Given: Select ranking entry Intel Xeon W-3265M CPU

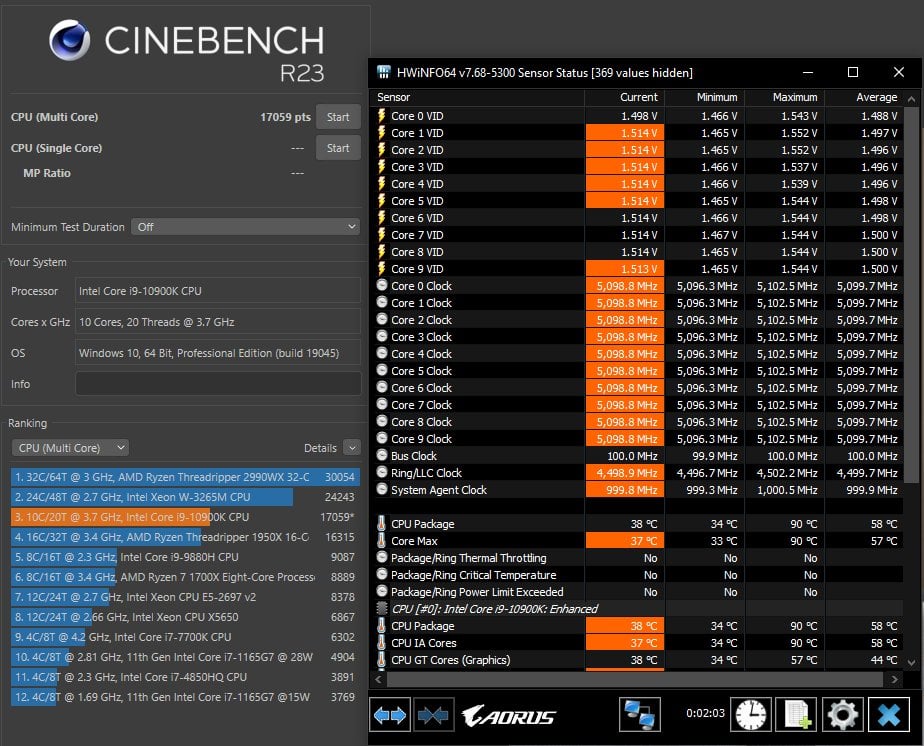Looking at the screenshot, I should [185, 497].
